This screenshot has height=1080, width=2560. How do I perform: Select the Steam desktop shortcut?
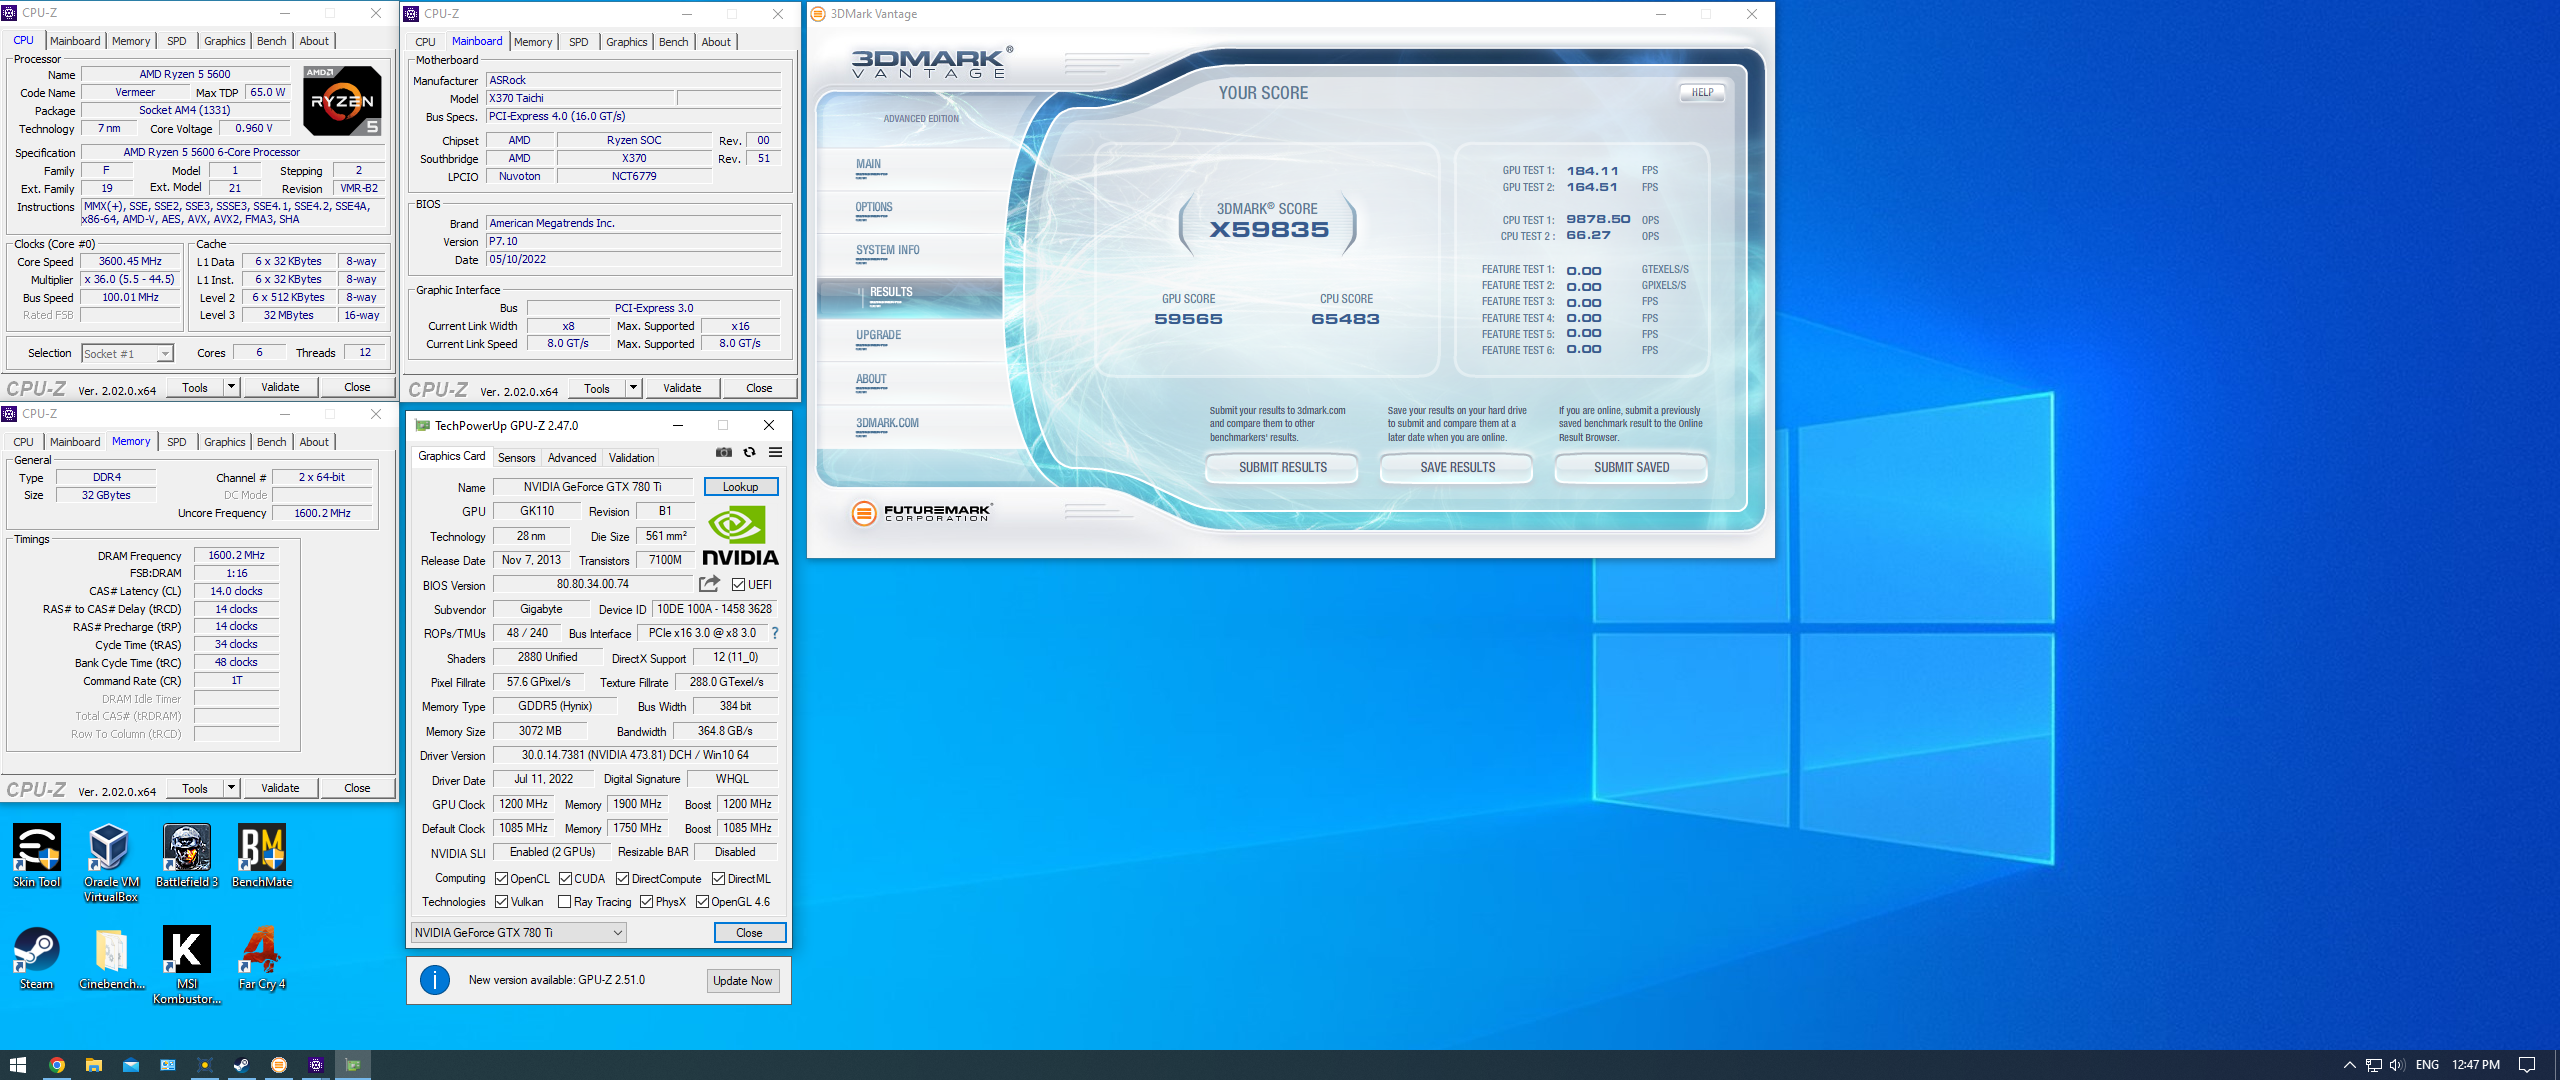37,958
